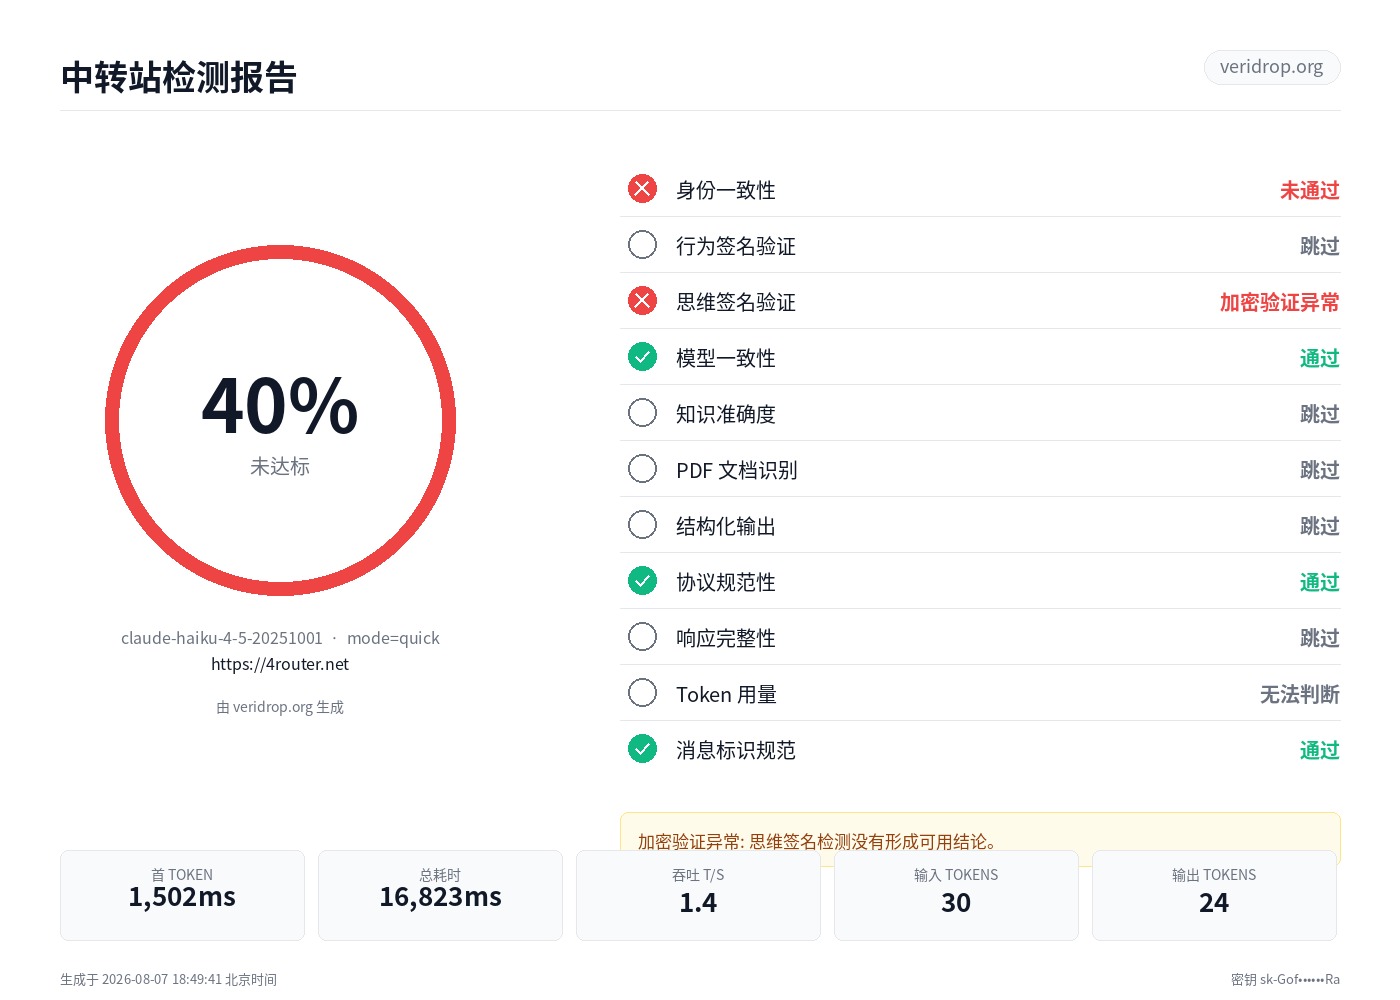
Task: Select the 总耗时 16,823ms stat card
Action: pyautogui.click(x=440, y=895)
